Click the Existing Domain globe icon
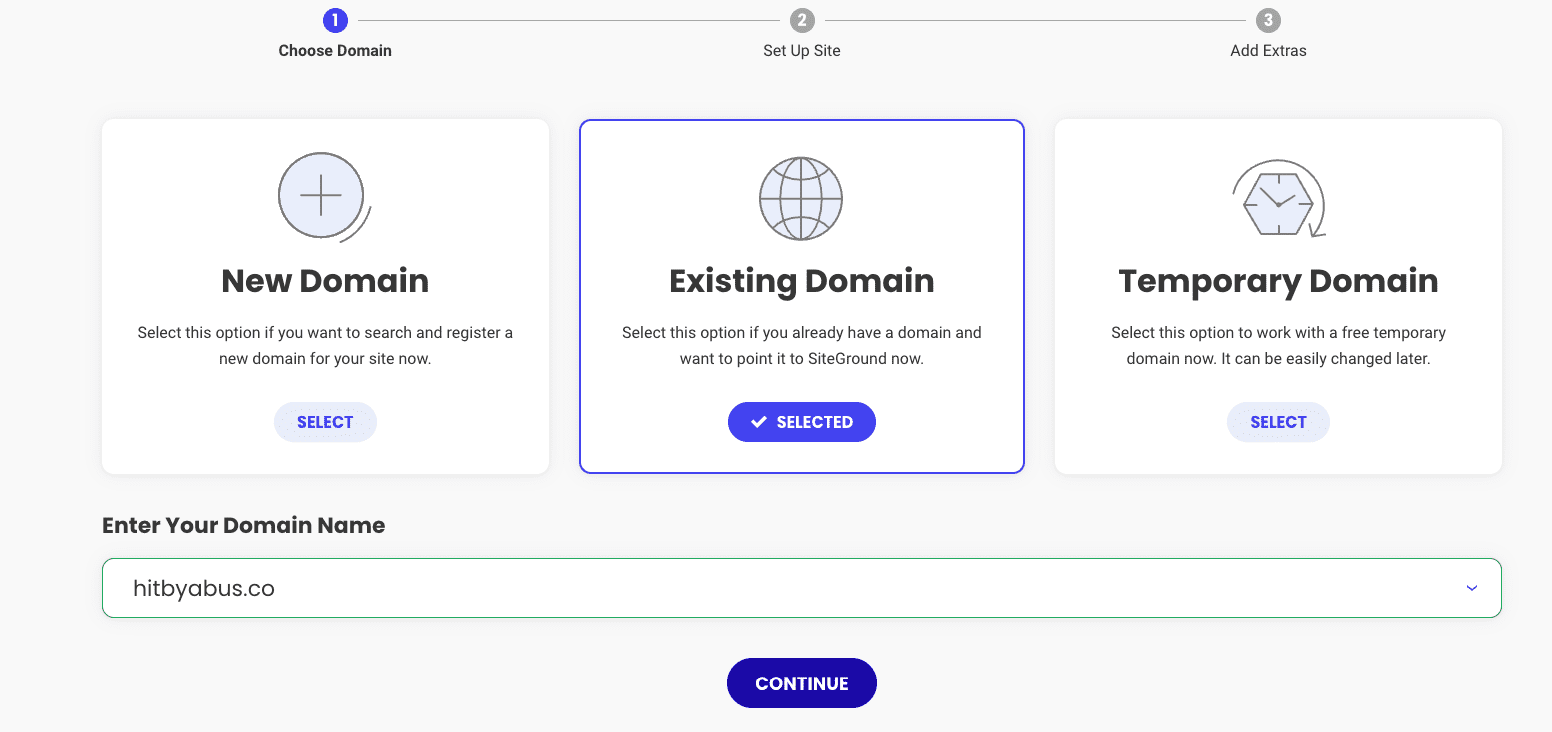The height and width of the screenshot is (732, 1552). 801,198
